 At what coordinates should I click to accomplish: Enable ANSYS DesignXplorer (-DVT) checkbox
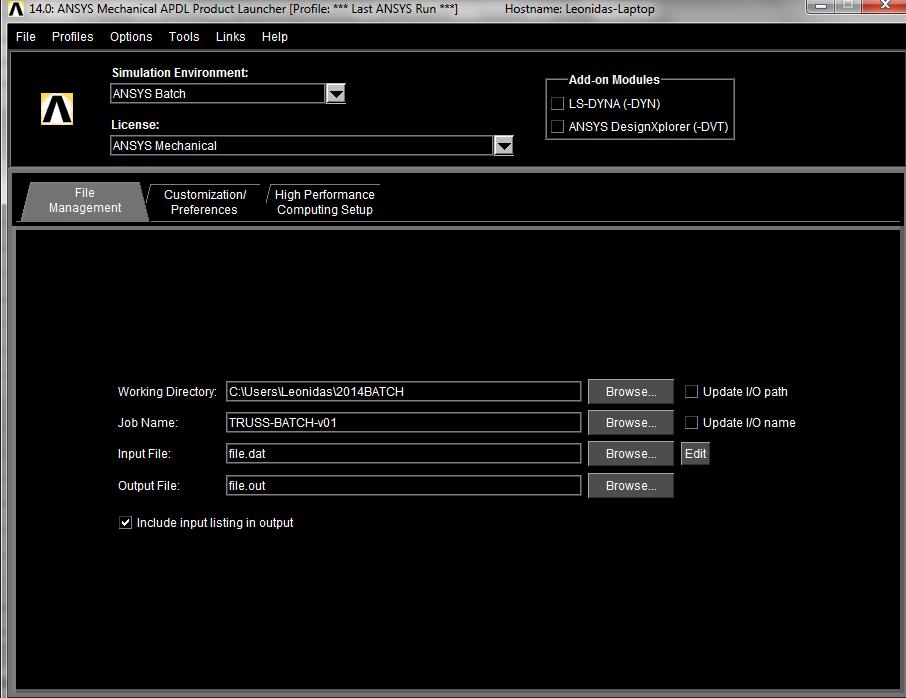click(558, 127)
